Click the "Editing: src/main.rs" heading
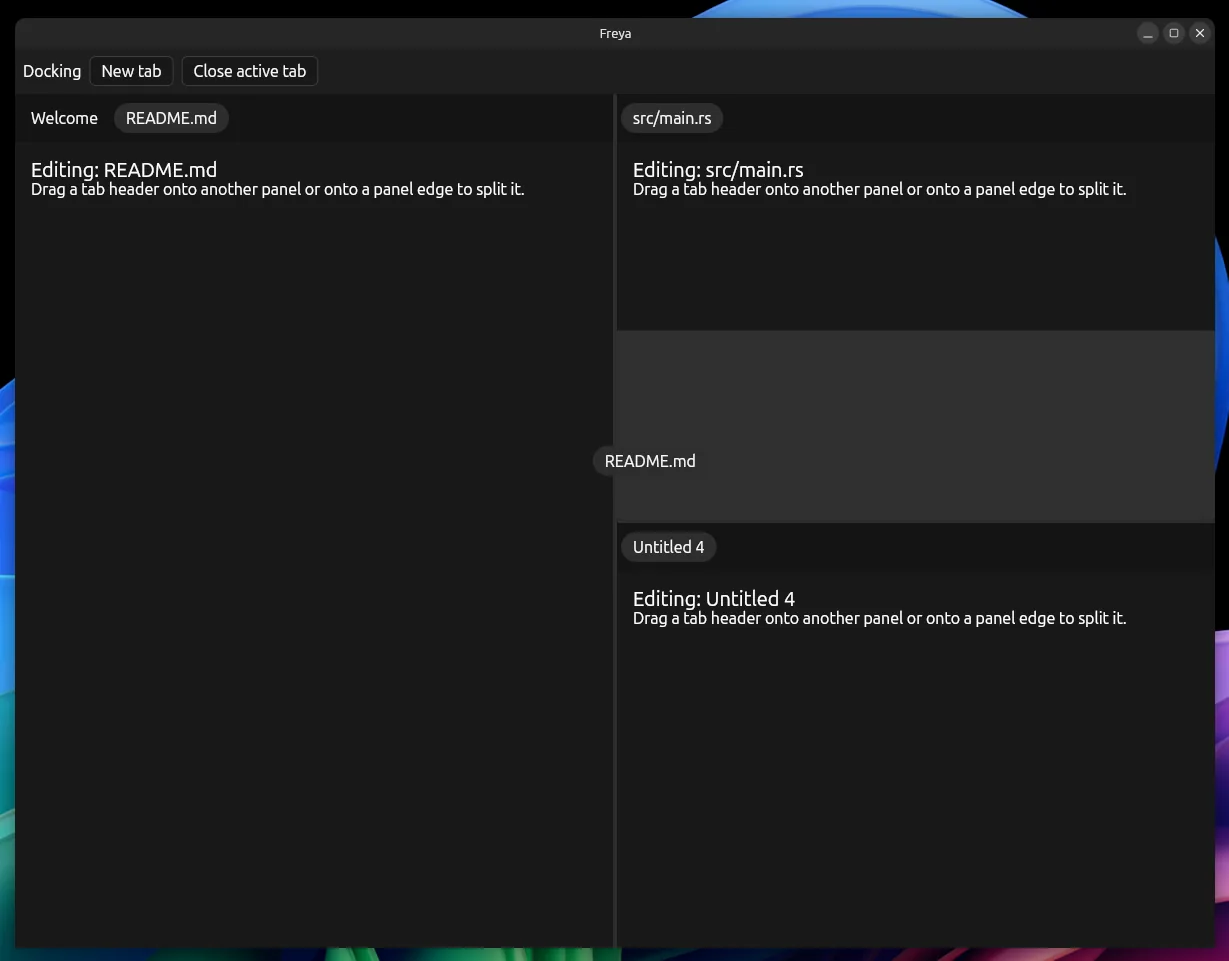Image resolution: width=1229 pixels, height=961 pixels. 718,170
